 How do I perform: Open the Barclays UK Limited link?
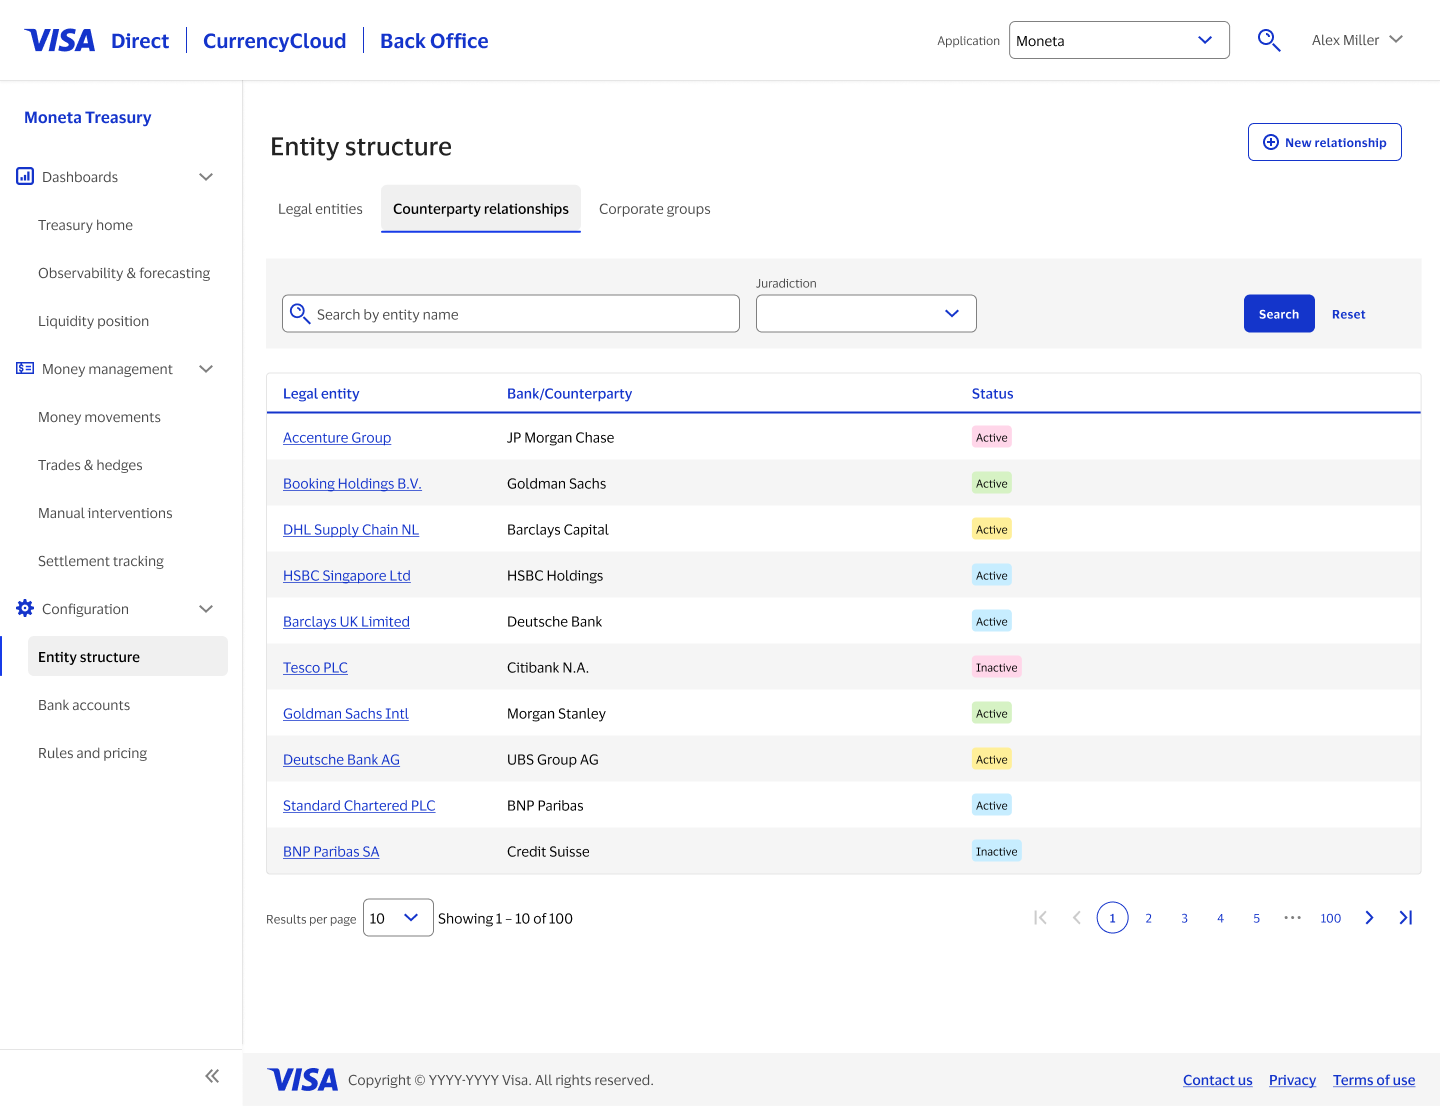tap(346, 621)
